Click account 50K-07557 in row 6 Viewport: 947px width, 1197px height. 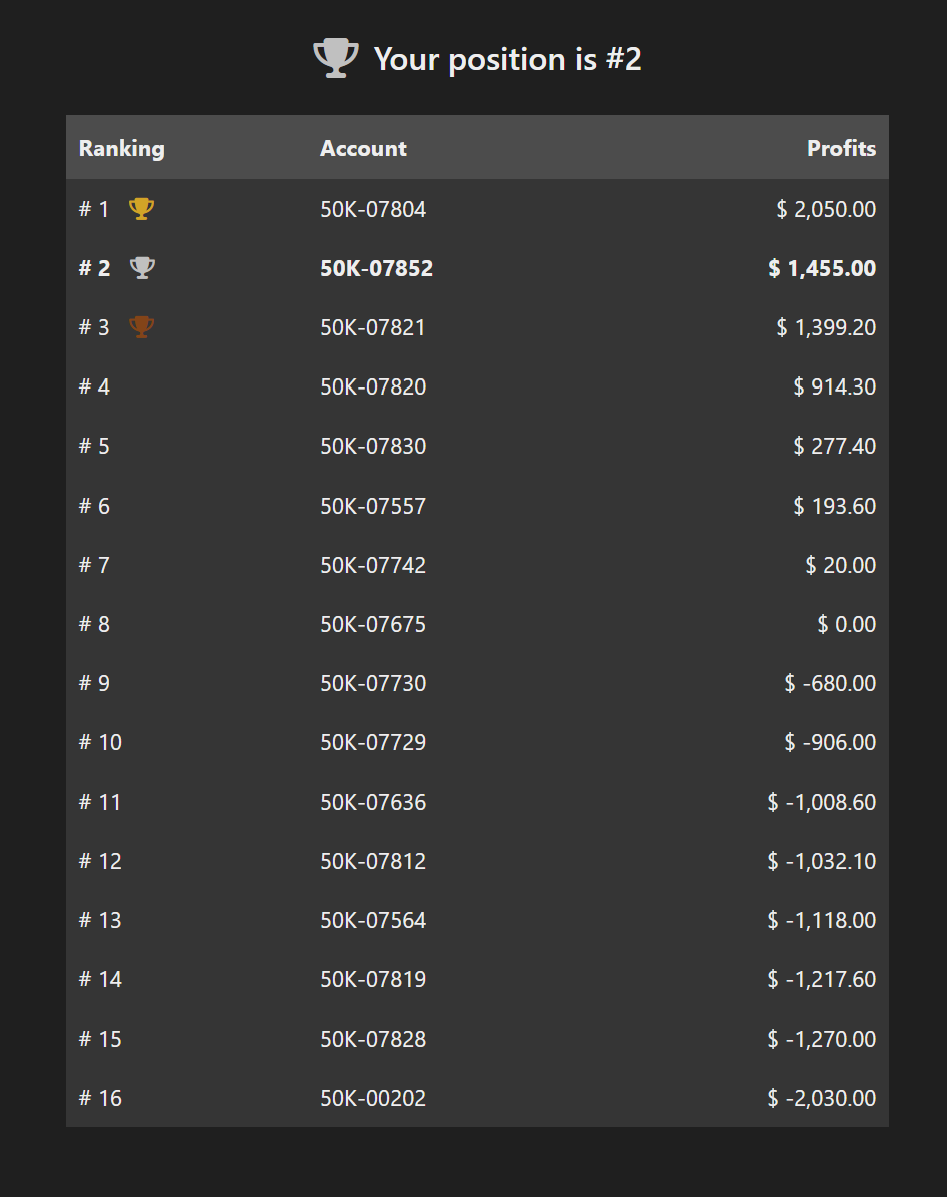coord(373,506)
